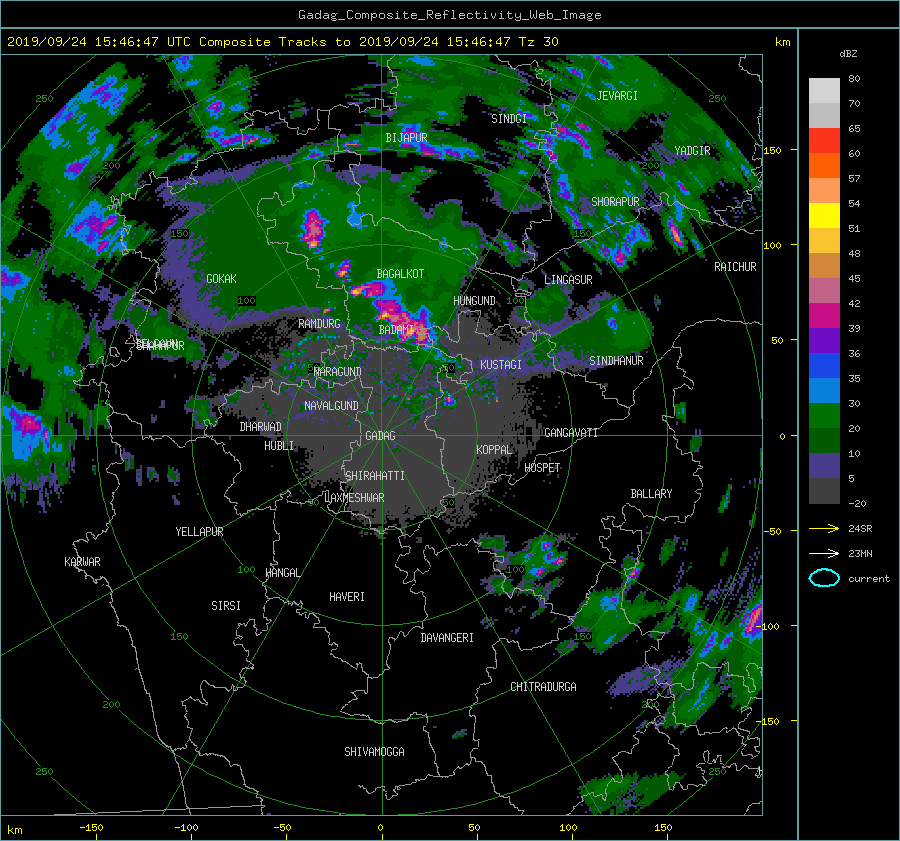Viewport: 900px width, 841px height.
Task: Select the NARAGUND city label
Action: (x=338, y=372)
